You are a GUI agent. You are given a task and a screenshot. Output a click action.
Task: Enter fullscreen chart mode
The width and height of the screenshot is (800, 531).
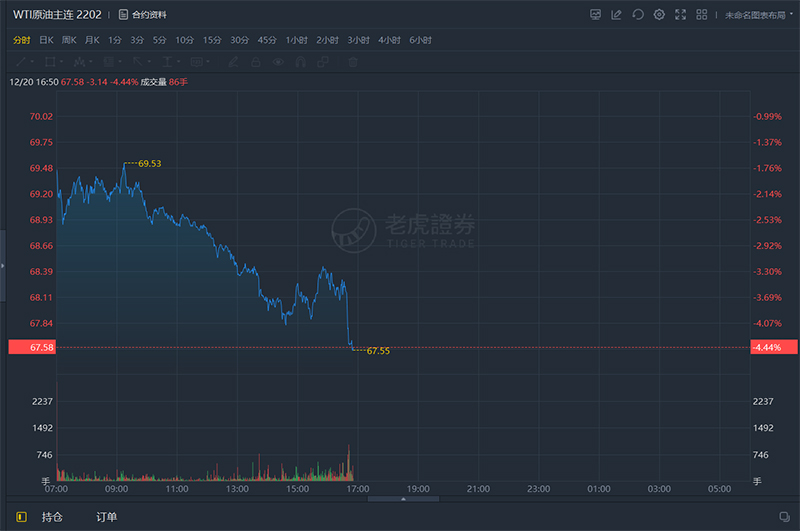click(681, 15)
